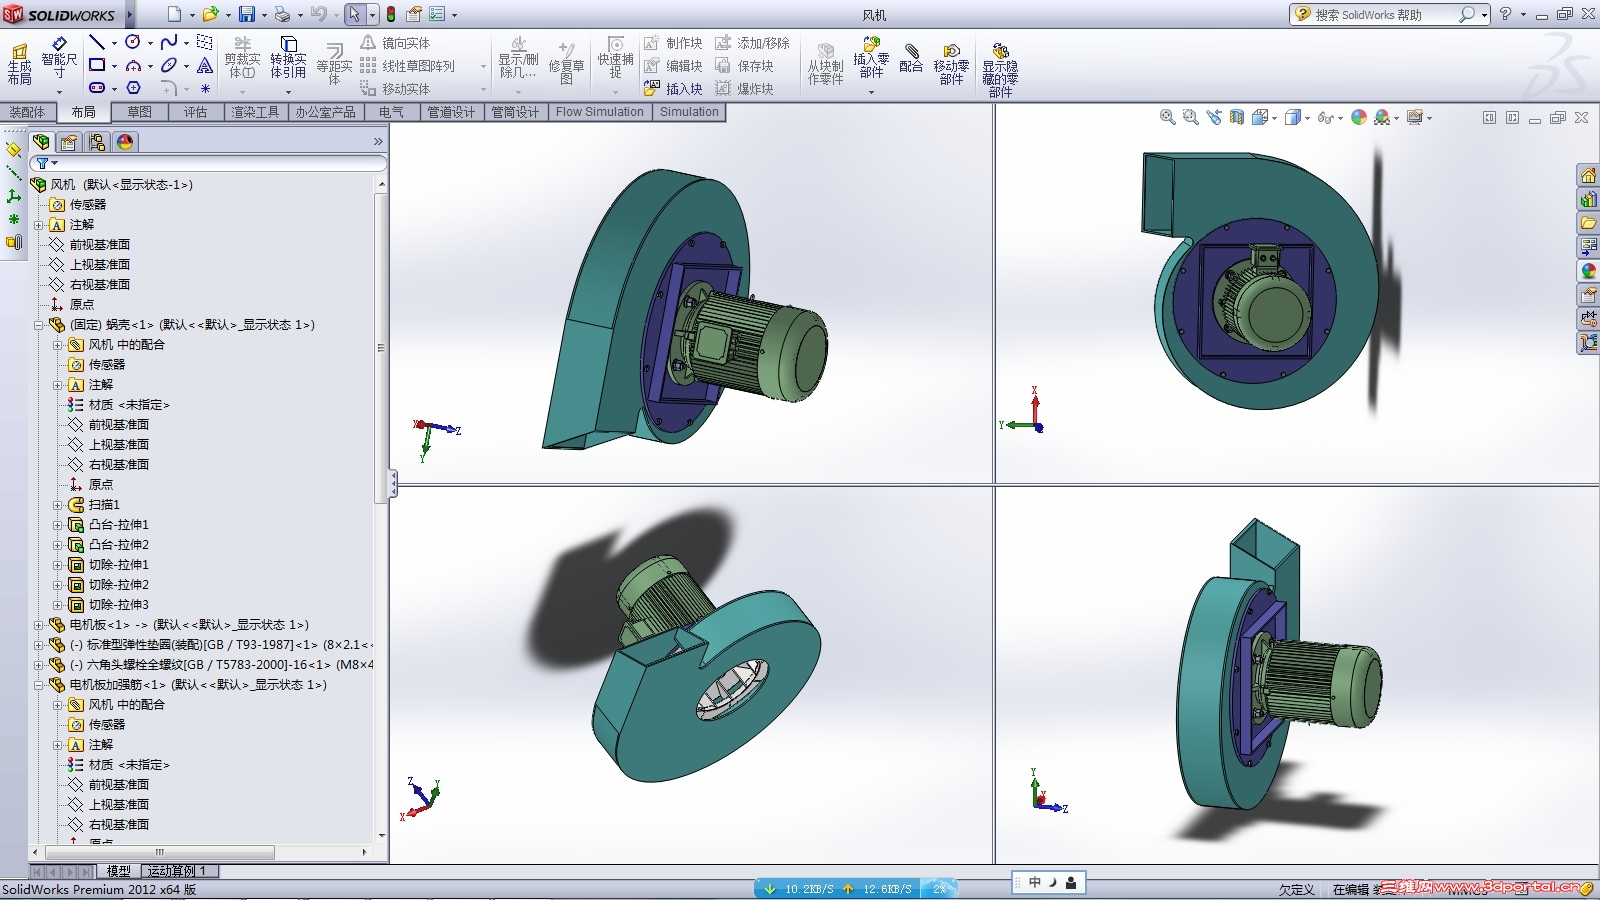The height and width of the screenshot is (900, 1600).
Task: Click the 编辑块 edit block button
Action: [673, 66]
